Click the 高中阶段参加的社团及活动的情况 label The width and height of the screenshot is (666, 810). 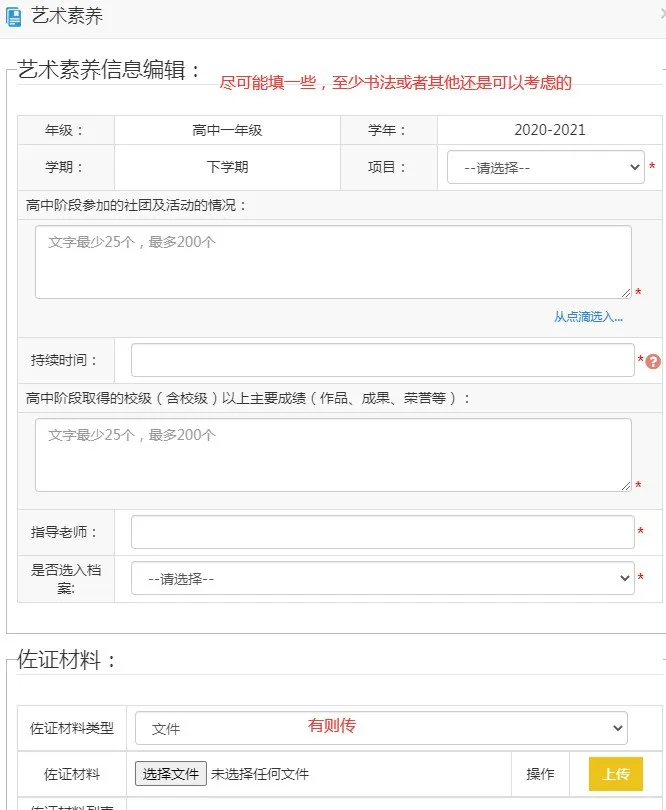(x=136, y=205)
